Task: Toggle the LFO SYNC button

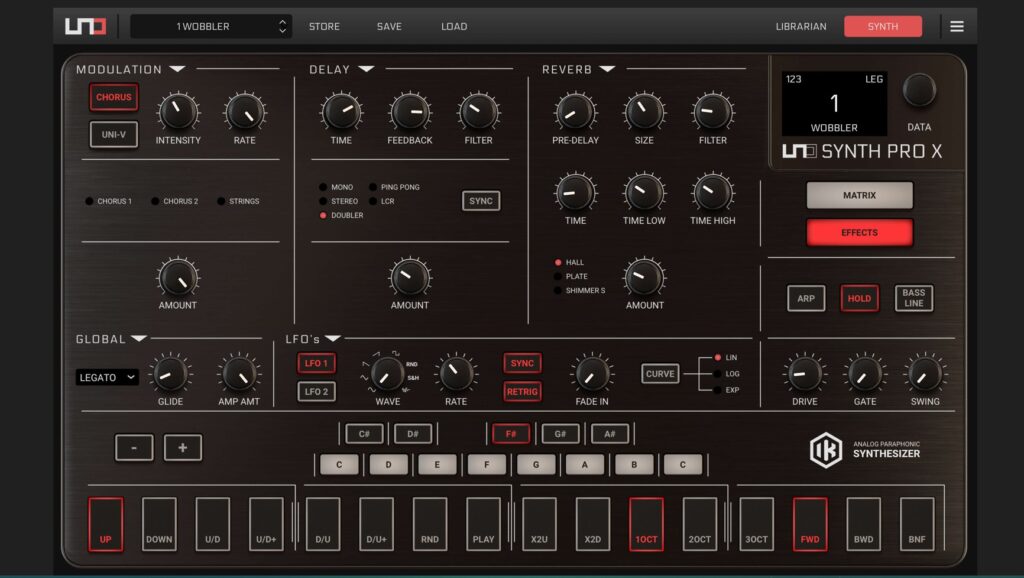Action: (x=522, y=363)
